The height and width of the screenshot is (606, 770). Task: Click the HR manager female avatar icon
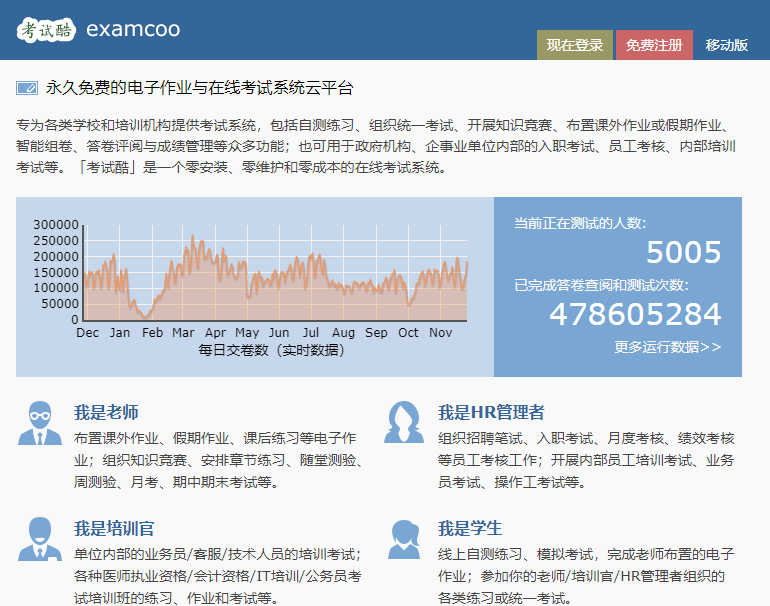tap(404, 422)
